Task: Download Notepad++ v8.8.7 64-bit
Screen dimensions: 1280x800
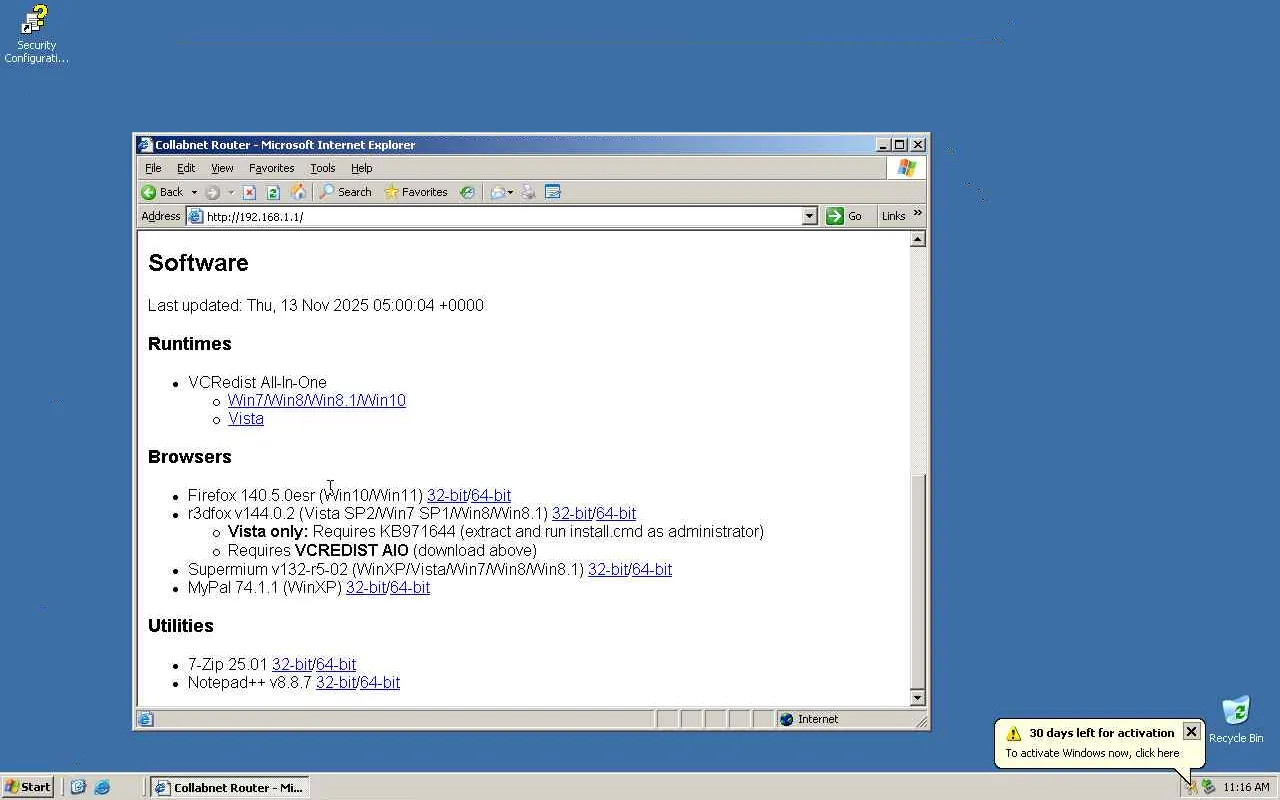Action: click(x=380, y=683)
